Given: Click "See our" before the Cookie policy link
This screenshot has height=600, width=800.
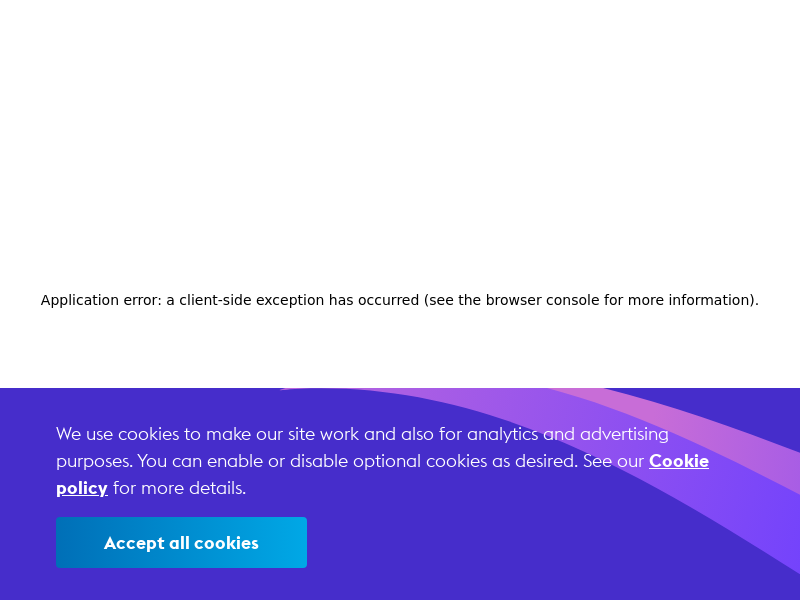Looking at the screenshot, I should 614,461.
